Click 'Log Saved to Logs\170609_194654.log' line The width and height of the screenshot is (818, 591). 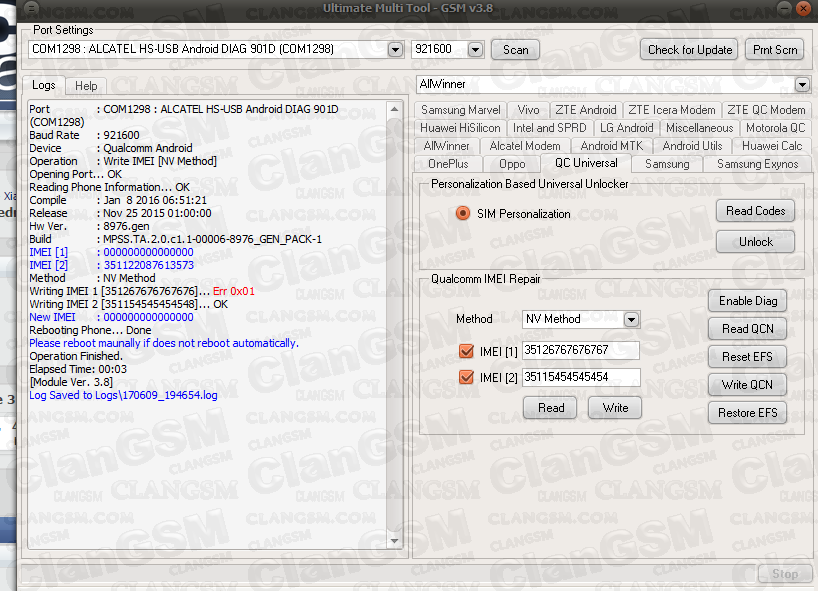[123, 395]
